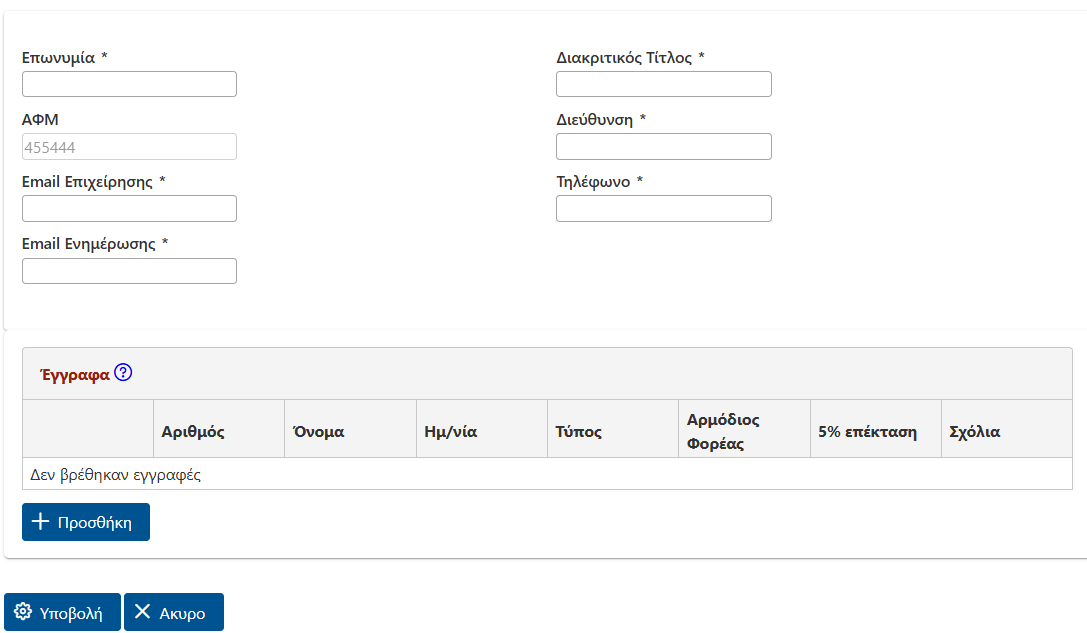Focus the Email Επιχείρησης field
Viewport: 1087px width, 633px height.
click(x=129, y=208)
